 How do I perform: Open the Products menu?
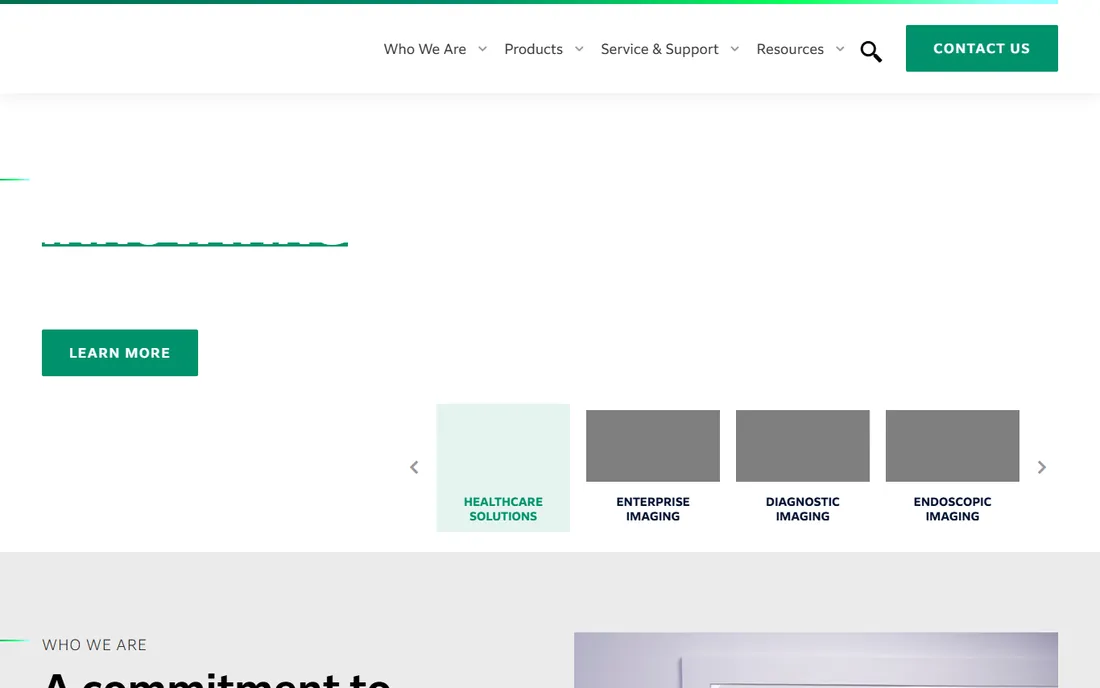point(533,49)
